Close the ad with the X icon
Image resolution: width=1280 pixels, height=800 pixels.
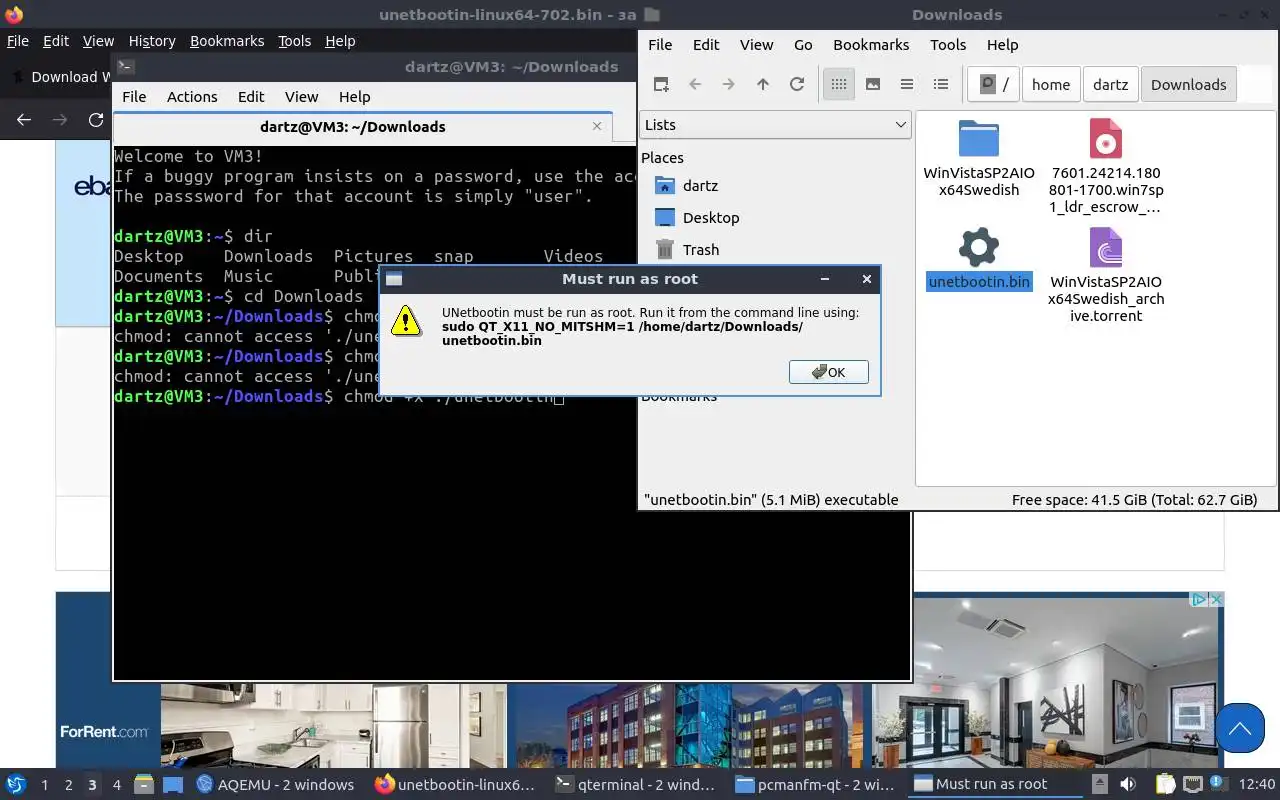point(1216,600)
